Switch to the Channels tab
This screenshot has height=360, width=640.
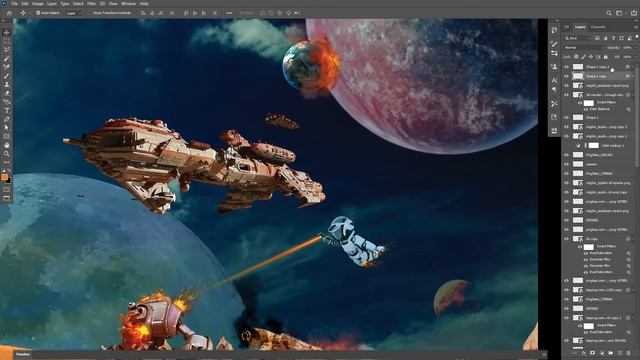[598, 27]
